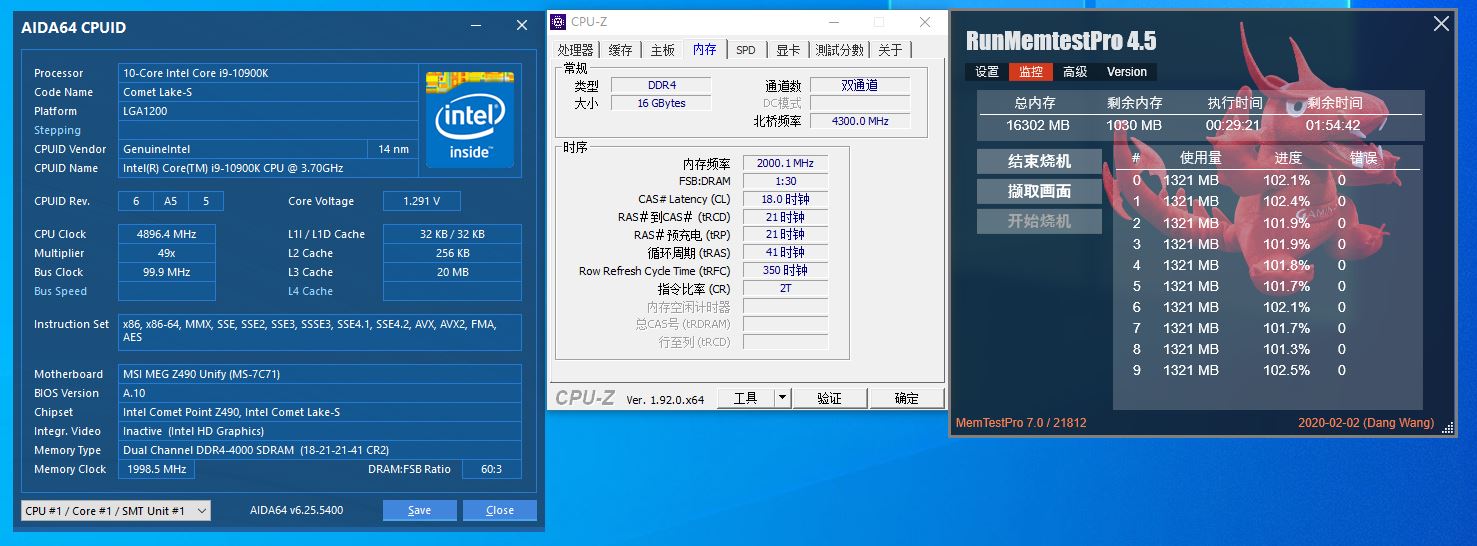Click the 北桥频率 4300.0 MHz field

coord(860,121)
